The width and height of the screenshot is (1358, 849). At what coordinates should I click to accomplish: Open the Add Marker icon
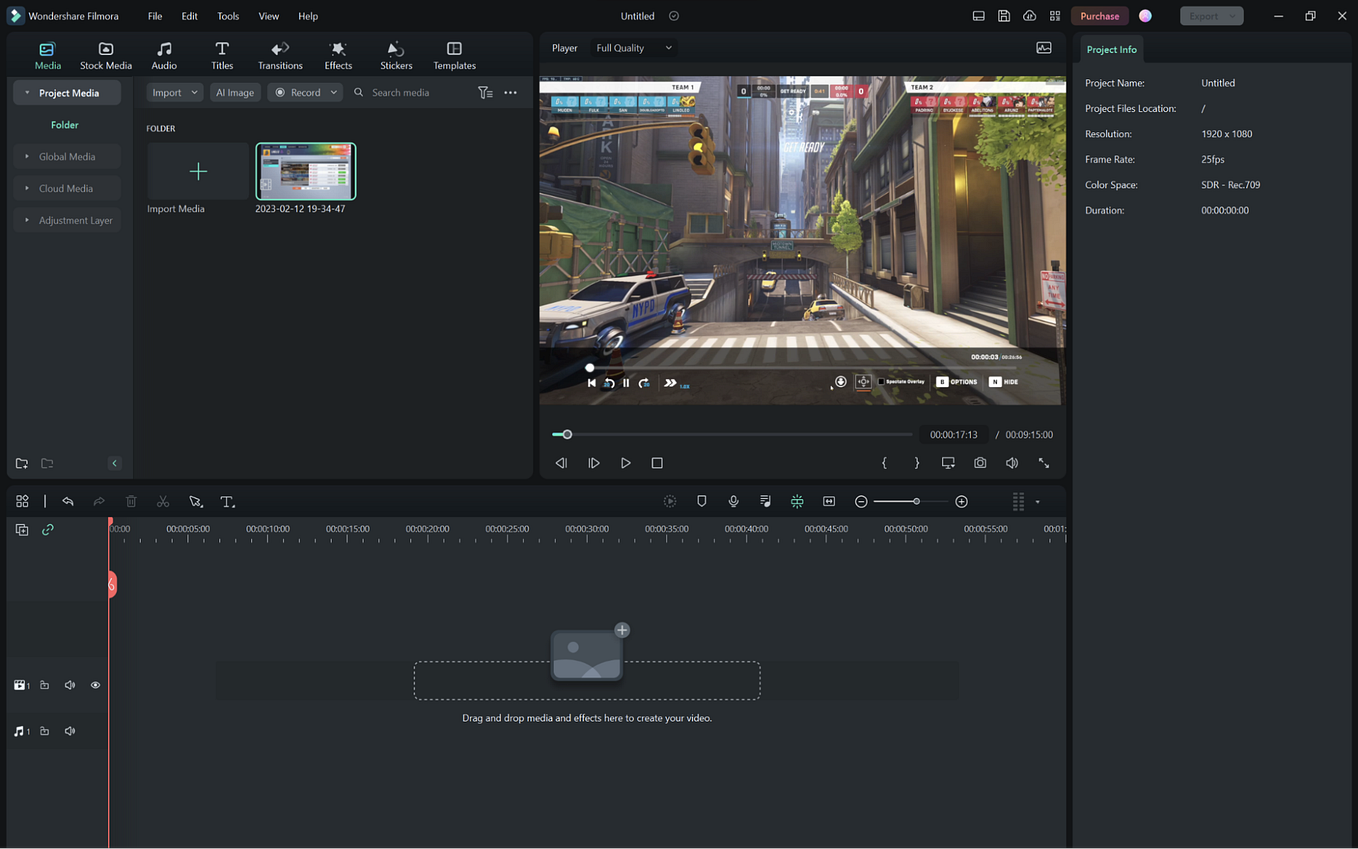[x=701, y=501]
